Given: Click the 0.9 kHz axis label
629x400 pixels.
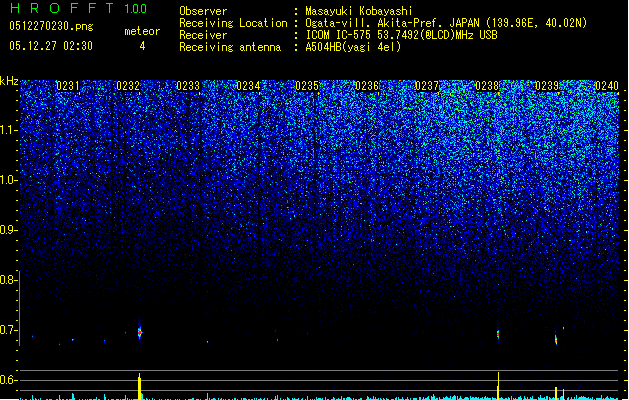Looking at the screenshot, I should [x=9, y=230].
